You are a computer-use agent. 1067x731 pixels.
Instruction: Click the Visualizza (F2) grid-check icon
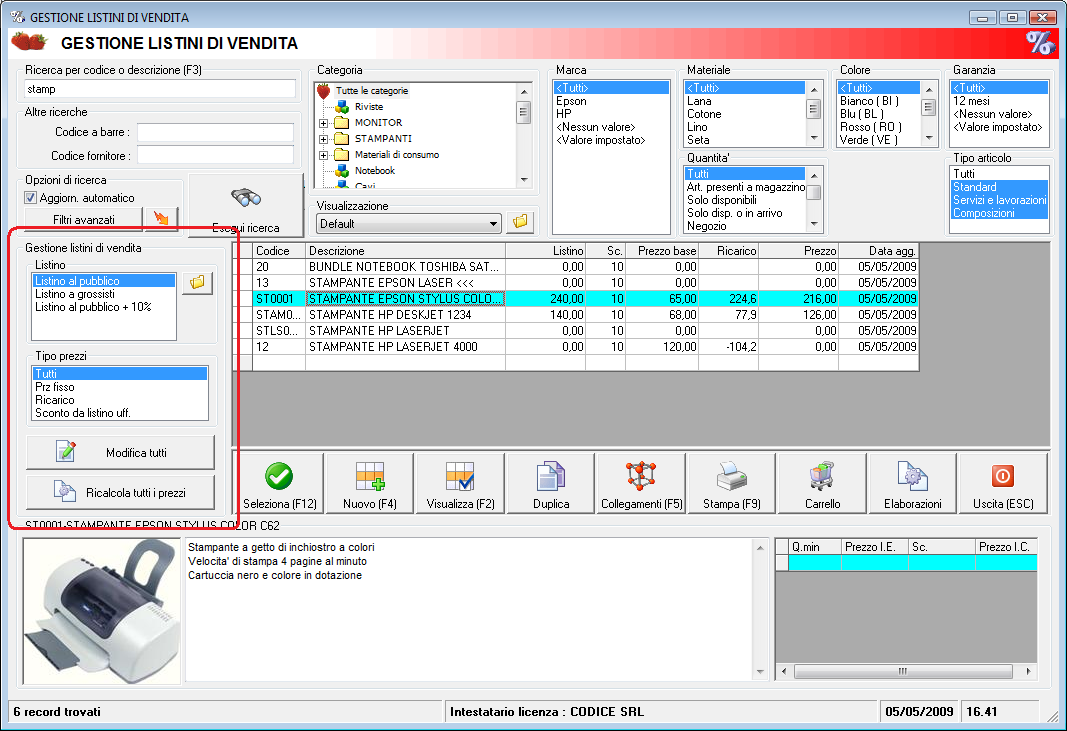(x=460, y=476)
